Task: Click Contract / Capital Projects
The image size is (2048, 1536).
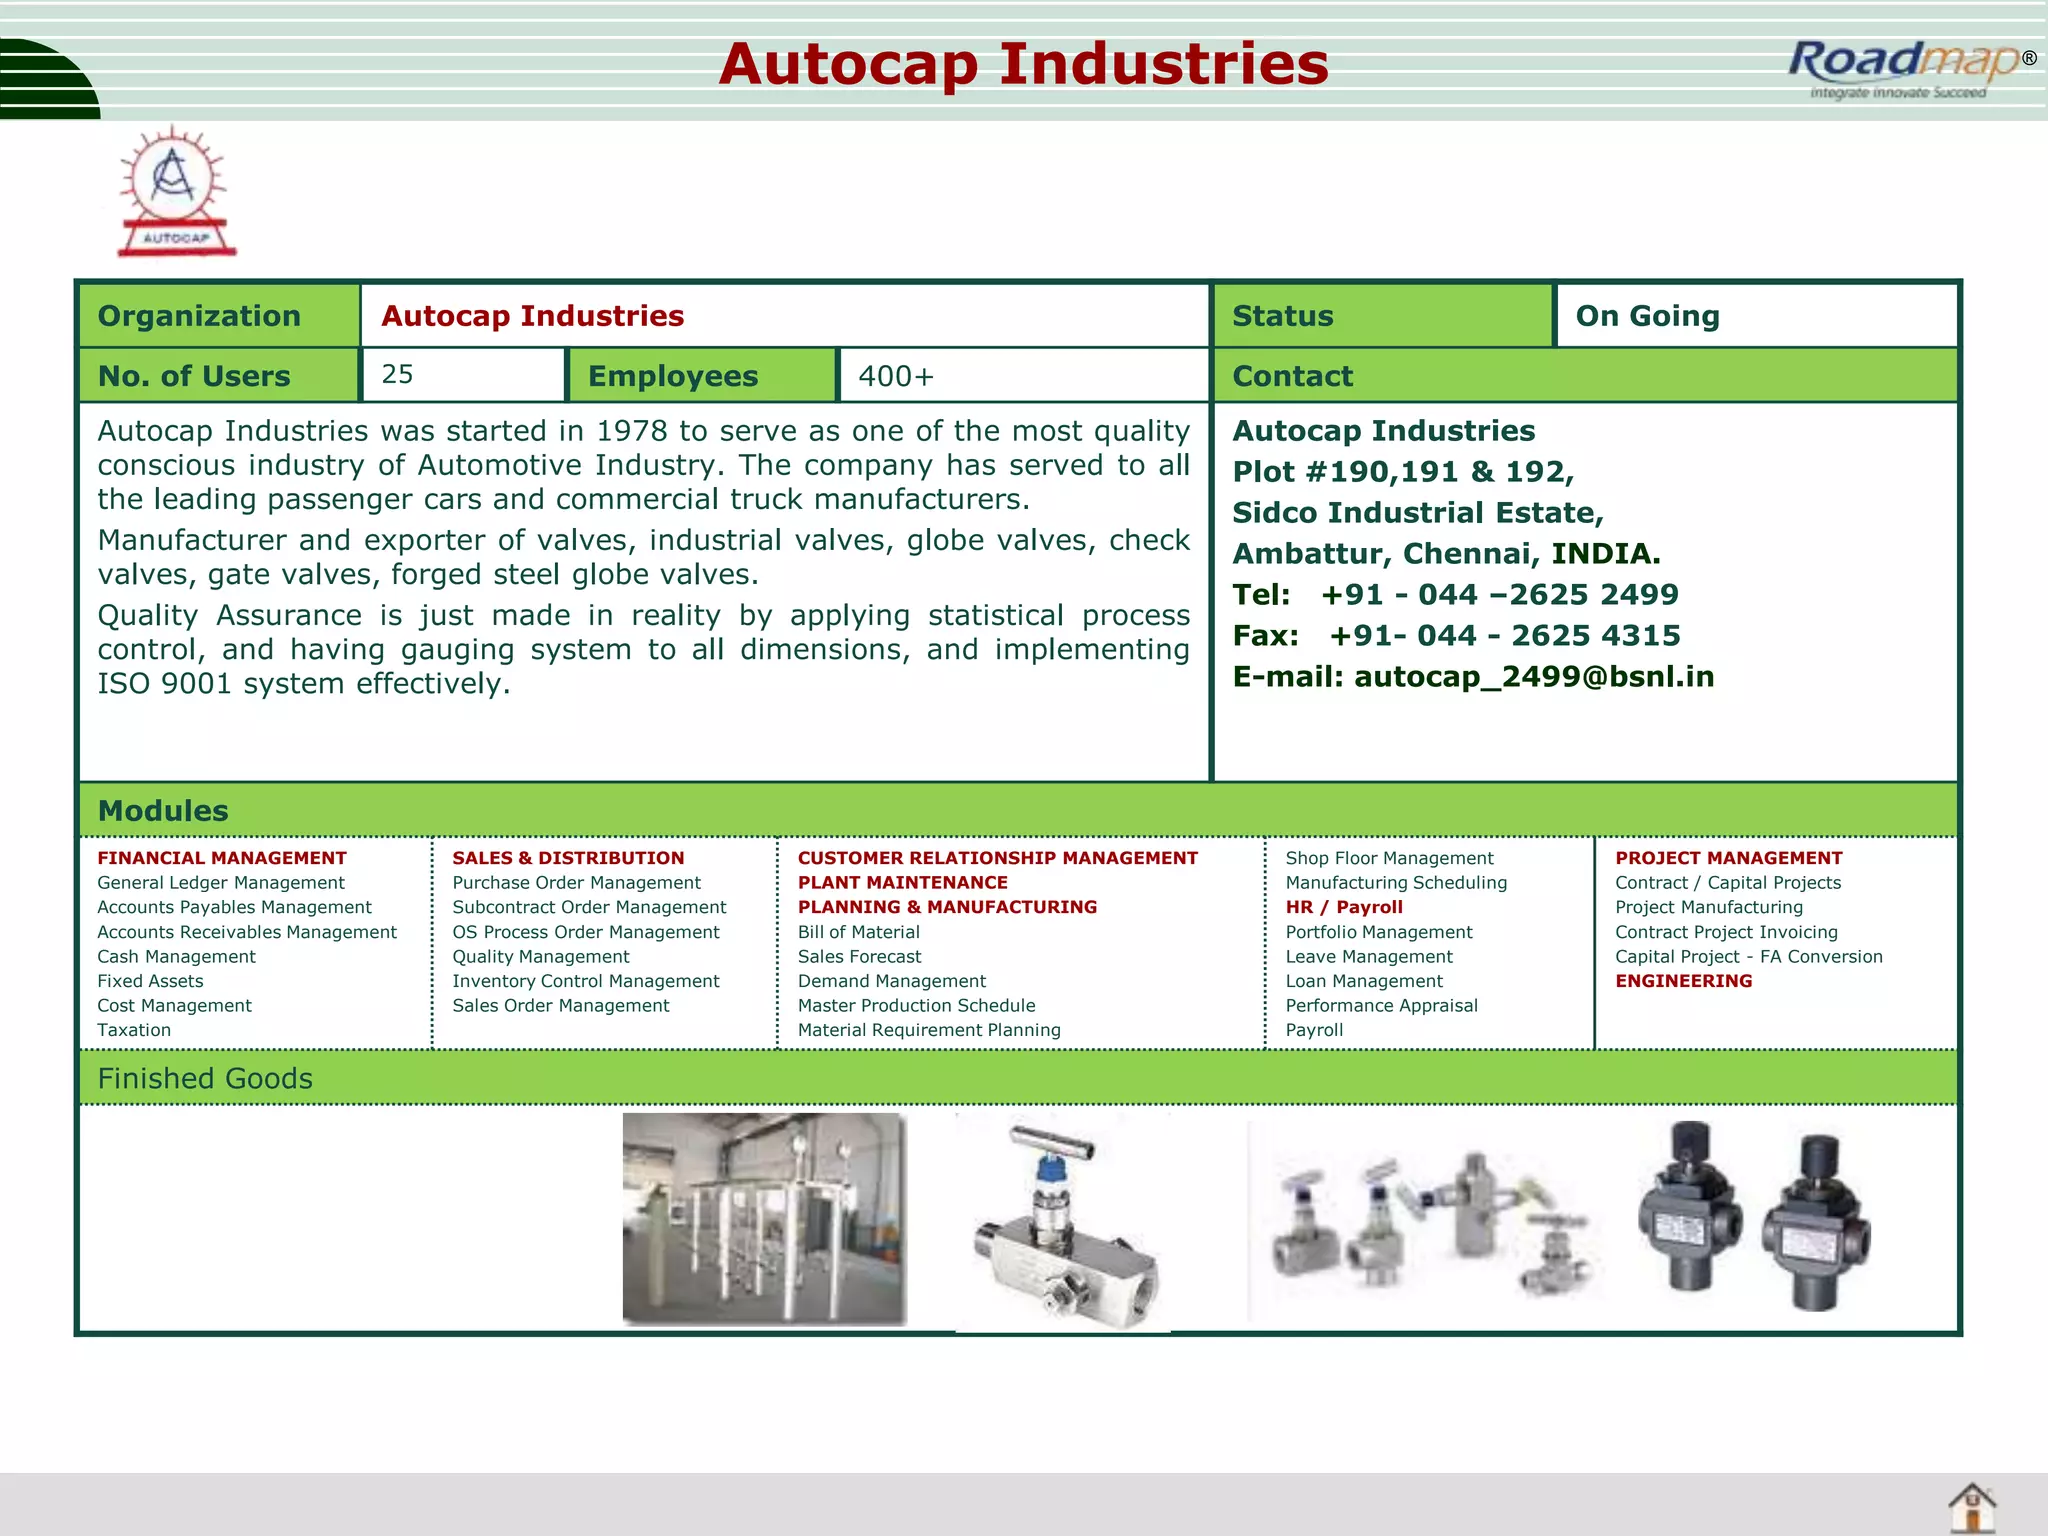Action: [1728, 883]
